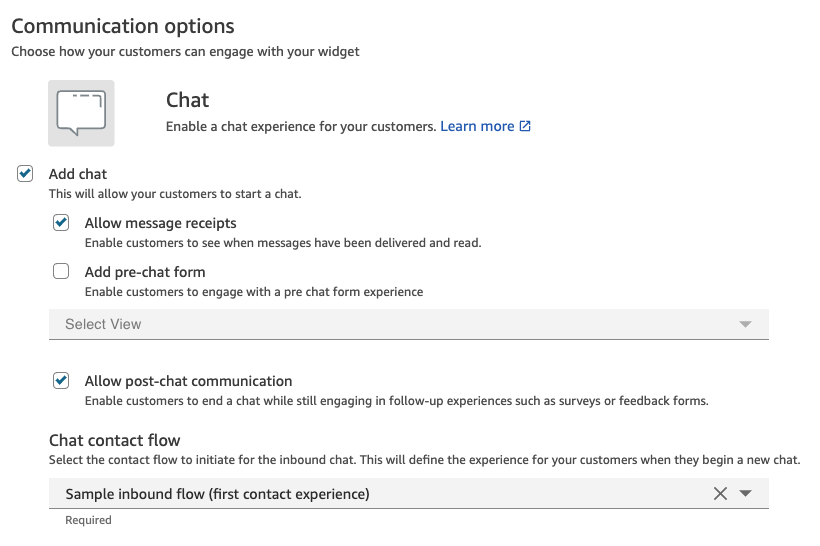Open the Select View dropdown
The height and width of the screenshot is (546, 820).
coord(400,324)
